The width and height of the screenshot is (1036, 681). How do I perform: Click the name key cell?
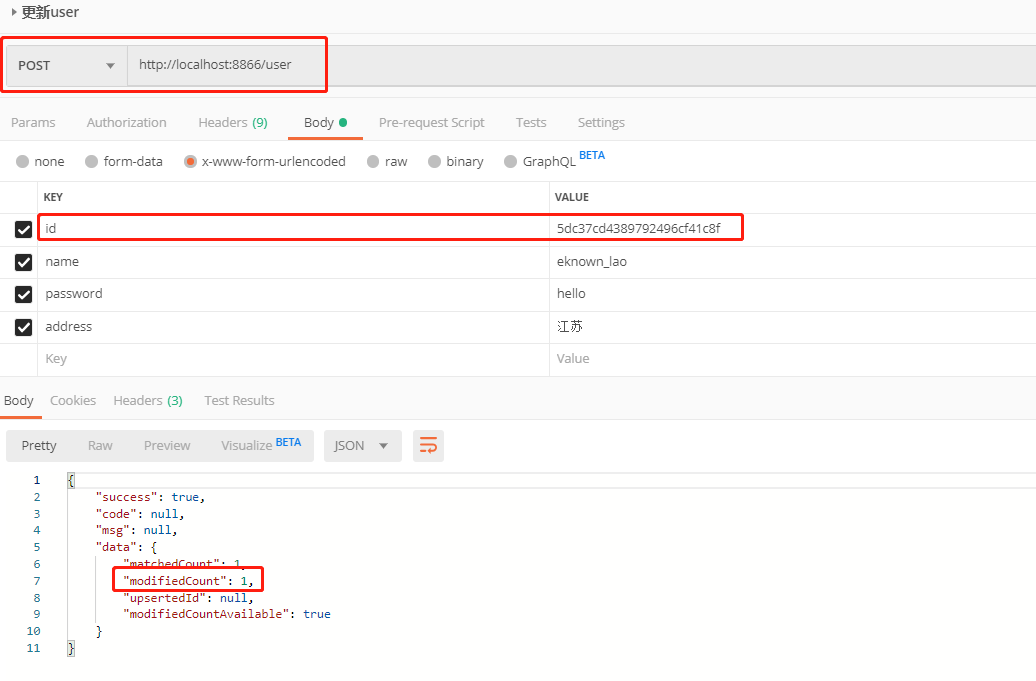(x=293, y=262)
